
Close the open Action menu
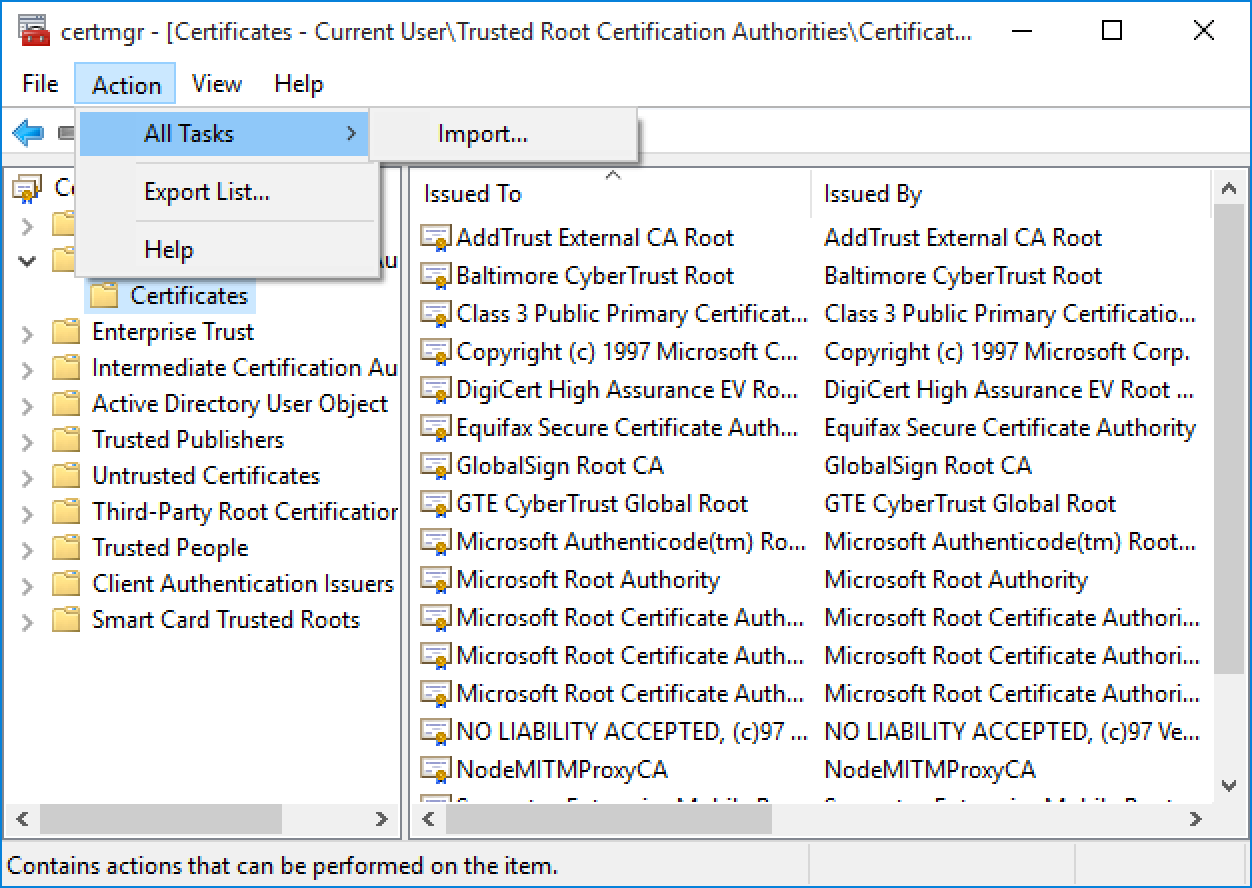pyautogui.click(x=126, y=84)
